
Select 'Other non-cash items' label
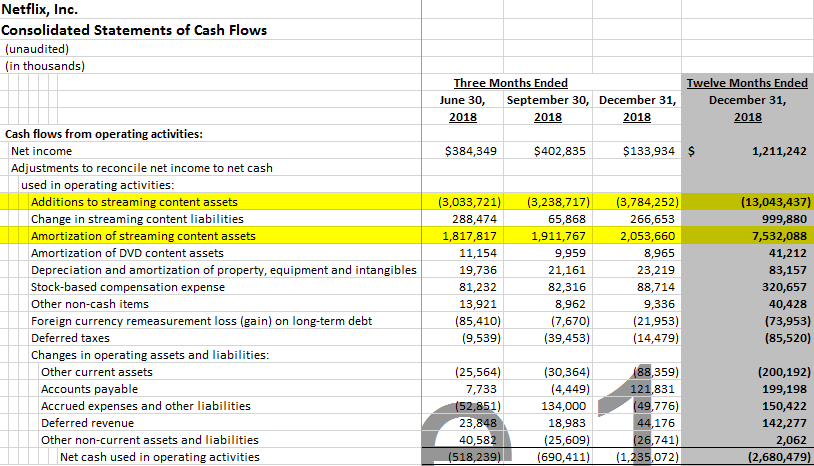pyautogui.click(x=90, y=304)
